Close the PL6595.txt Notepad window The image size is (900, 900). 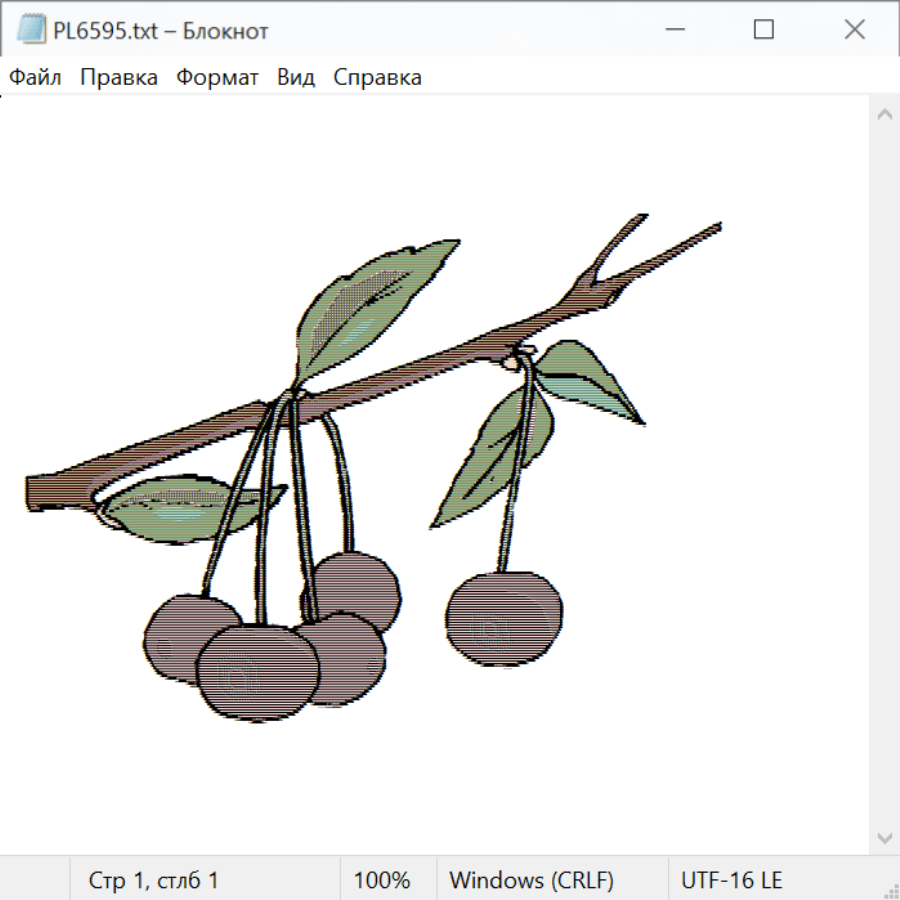854,30
